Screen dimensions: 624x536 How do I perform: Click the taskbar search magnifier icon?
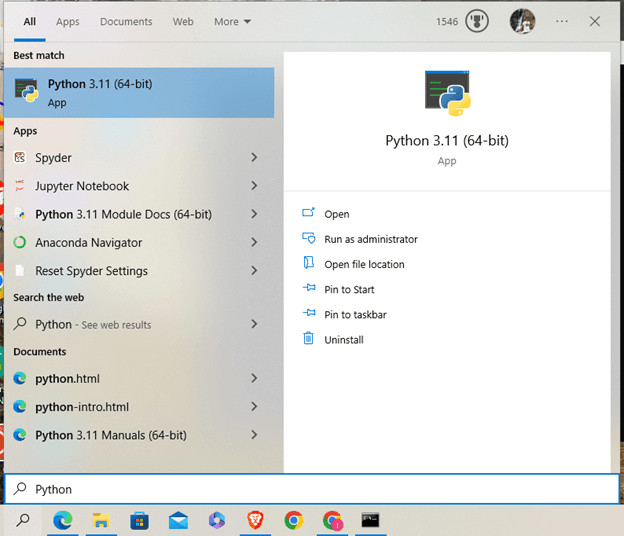(x=23, y=520)
